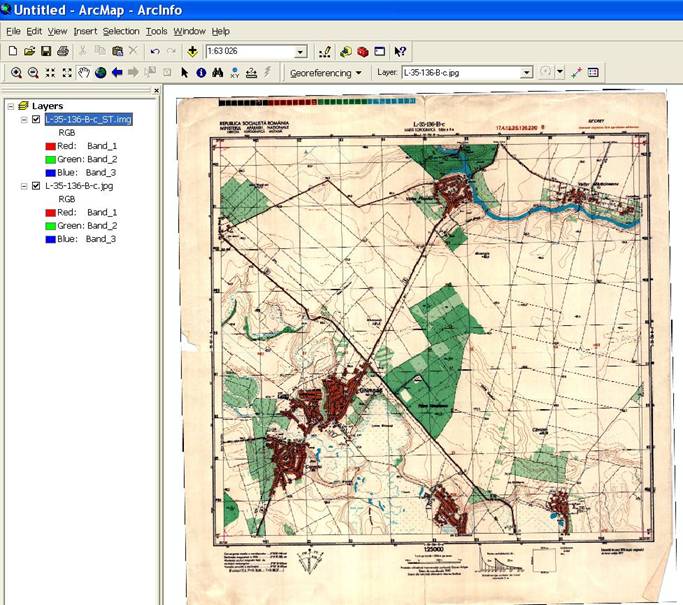
Task: Click the Add Data button
Action: click(191, 51)
